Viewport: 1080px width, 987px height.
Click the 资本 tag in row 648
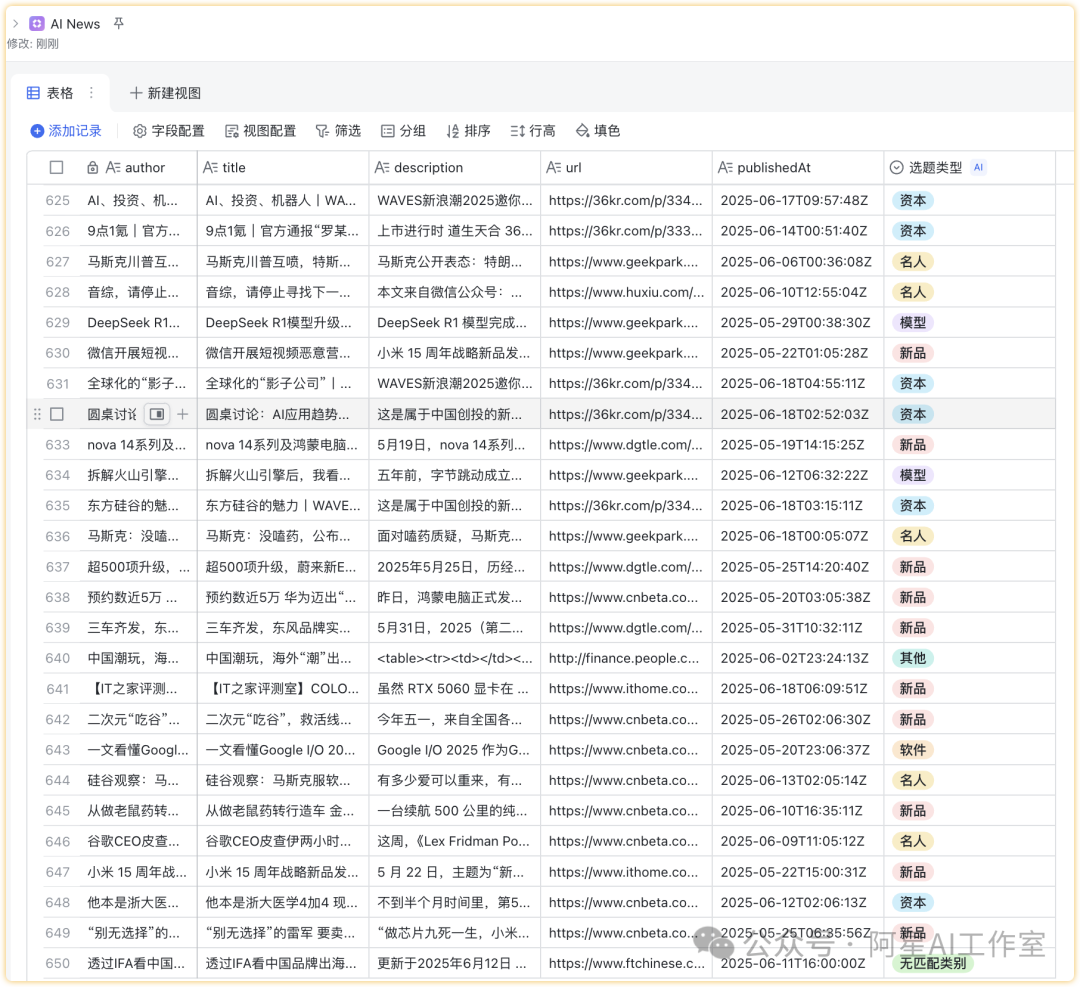coord(913,902)
